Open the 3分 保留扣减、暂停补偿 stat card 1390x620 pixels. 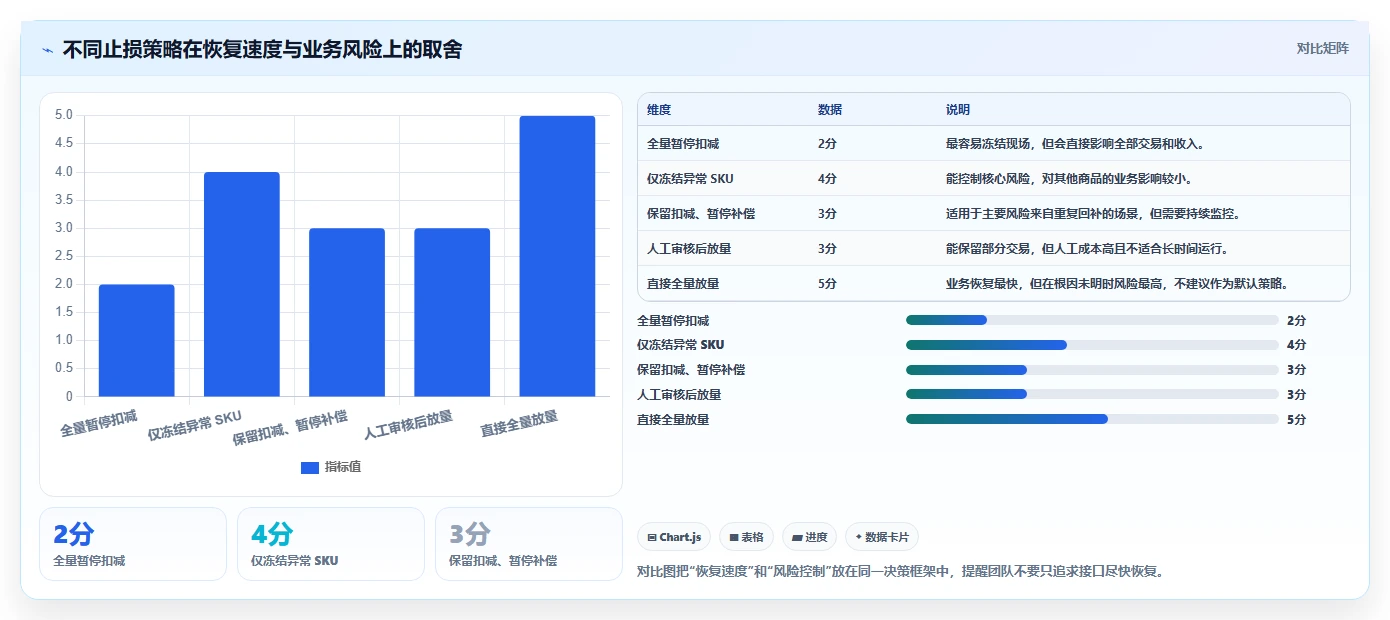(529, 544)
